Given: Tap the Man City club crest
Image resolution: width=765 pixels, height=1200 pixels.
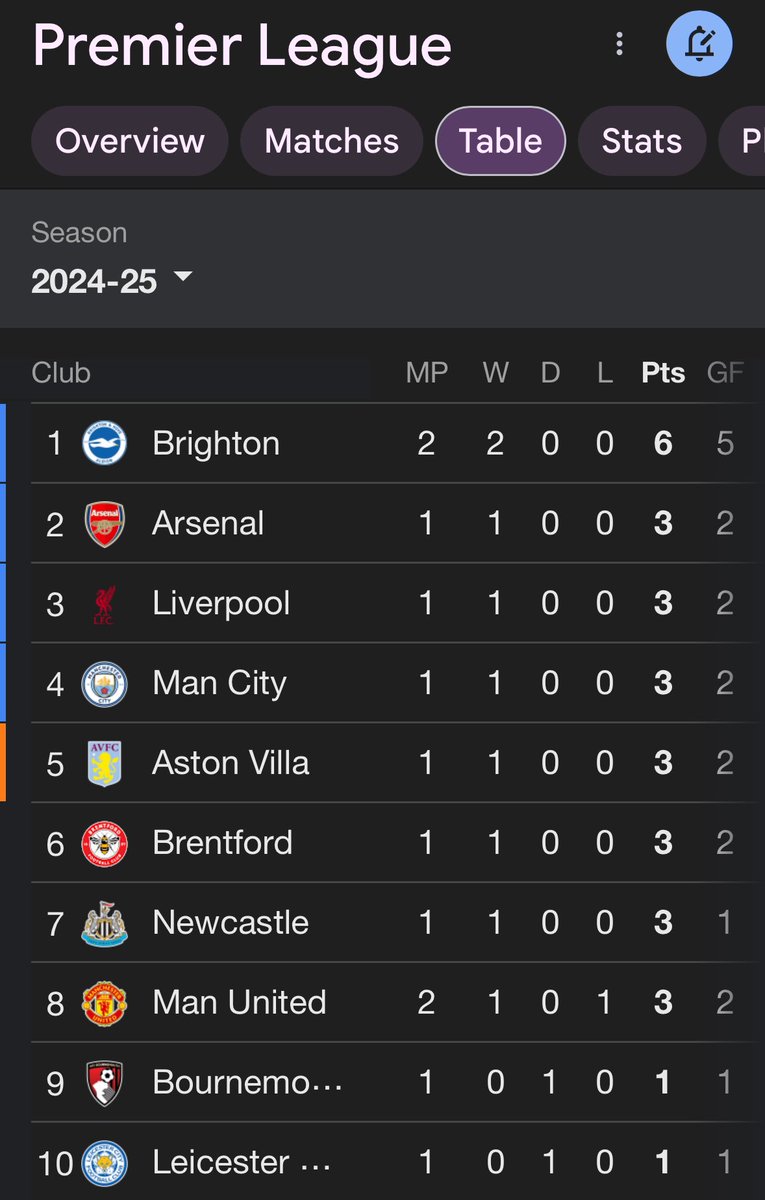Looking at the screenshot, I should coord(104,684).
